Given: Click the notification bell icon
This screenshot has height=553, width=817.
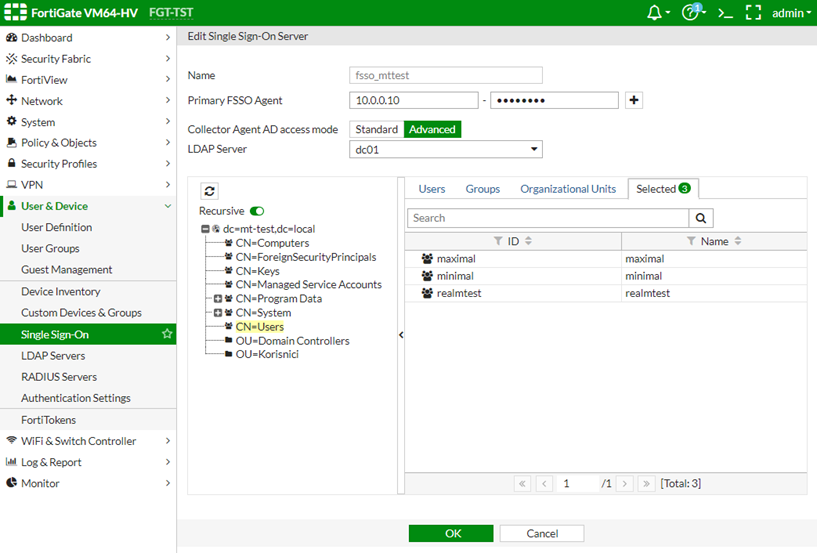Looking at the screenshot, I should pyautogui.click(x=656, y=13).
